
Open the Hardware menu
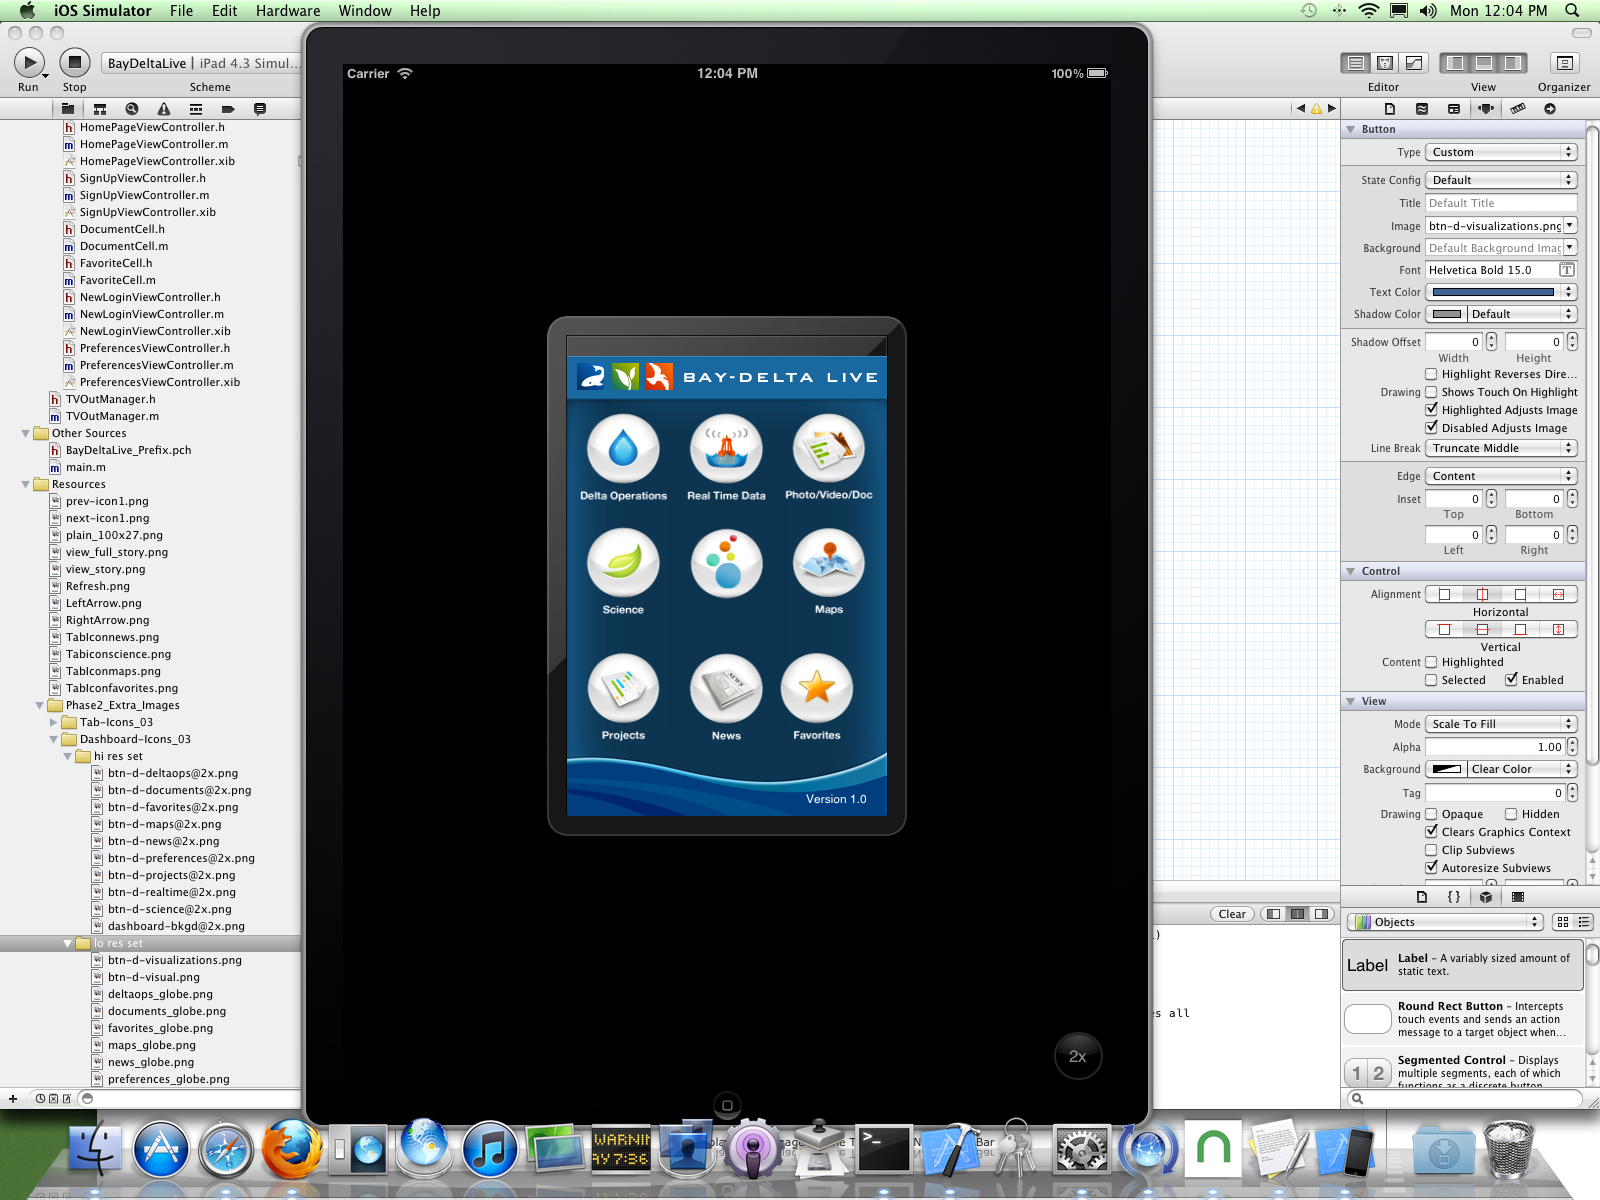point(288,11)
